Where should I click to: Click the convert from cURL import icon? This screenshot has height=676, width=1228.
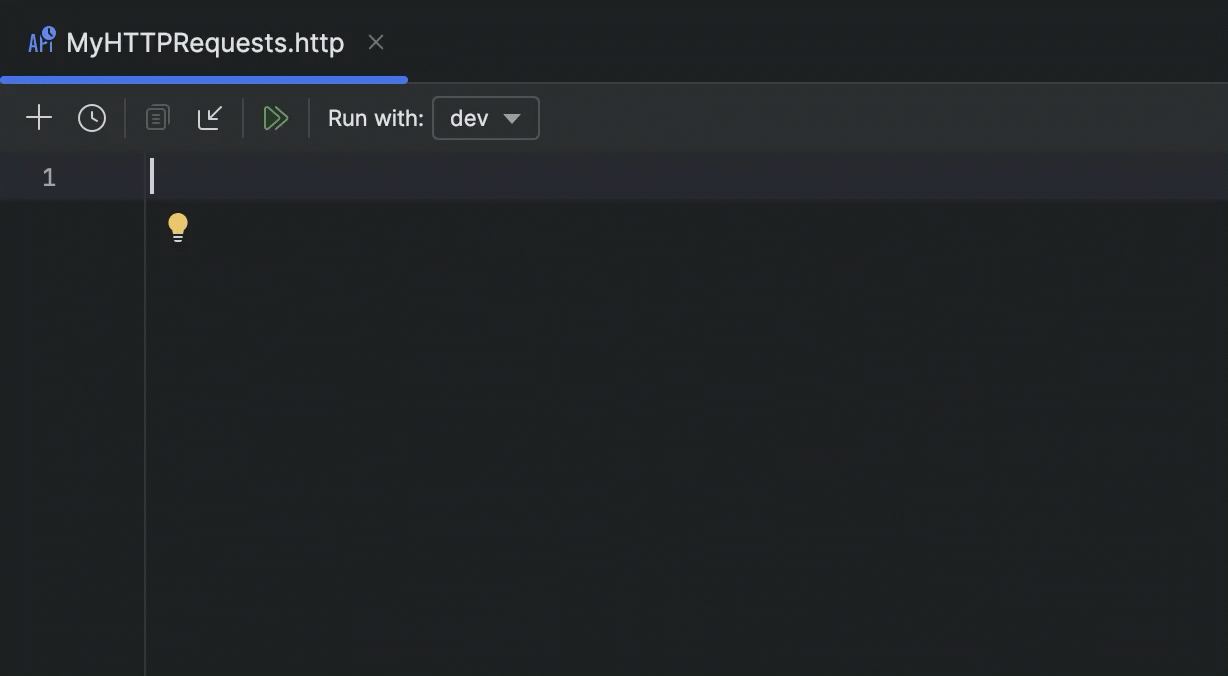click(210, 117)
